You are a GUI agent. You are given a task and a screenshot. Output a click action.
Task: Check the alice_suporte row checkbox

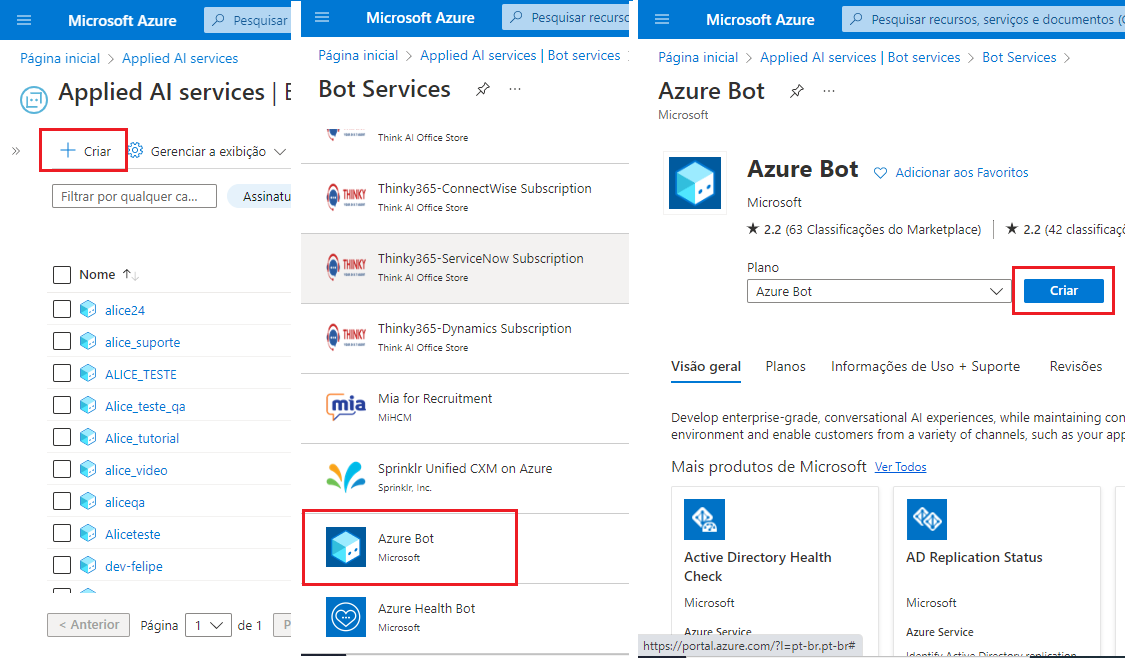pos(62,341)
